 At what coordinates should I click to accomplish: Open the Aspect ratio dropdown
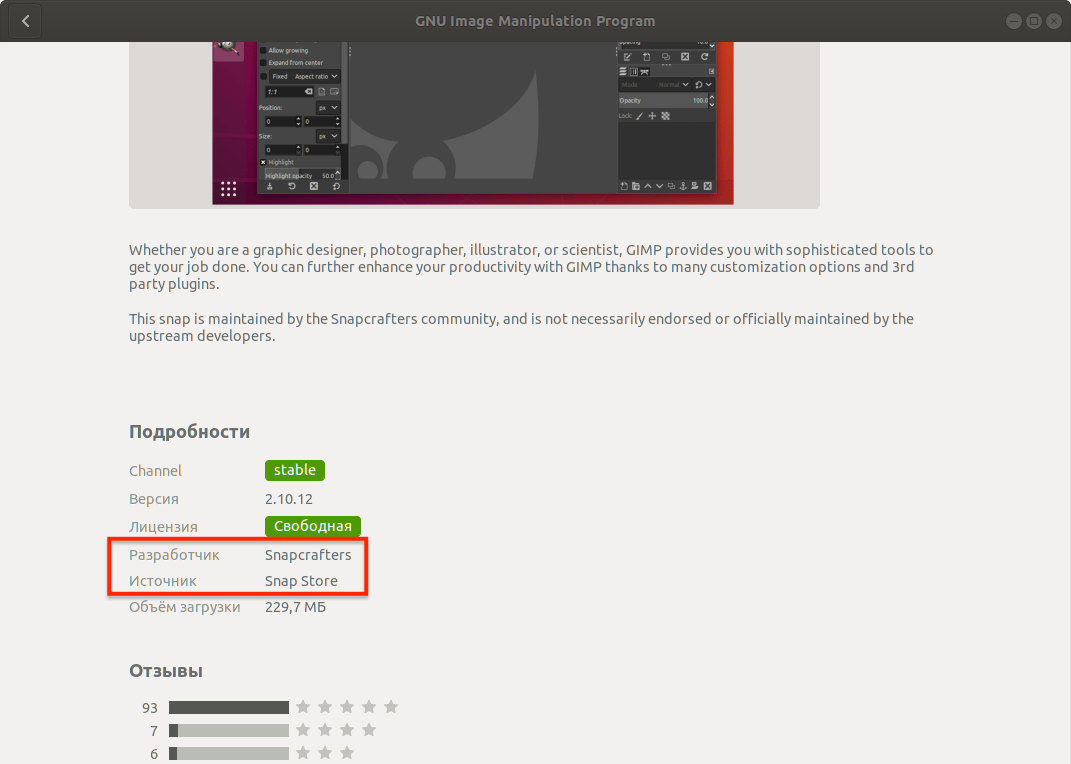click(316, 76)
